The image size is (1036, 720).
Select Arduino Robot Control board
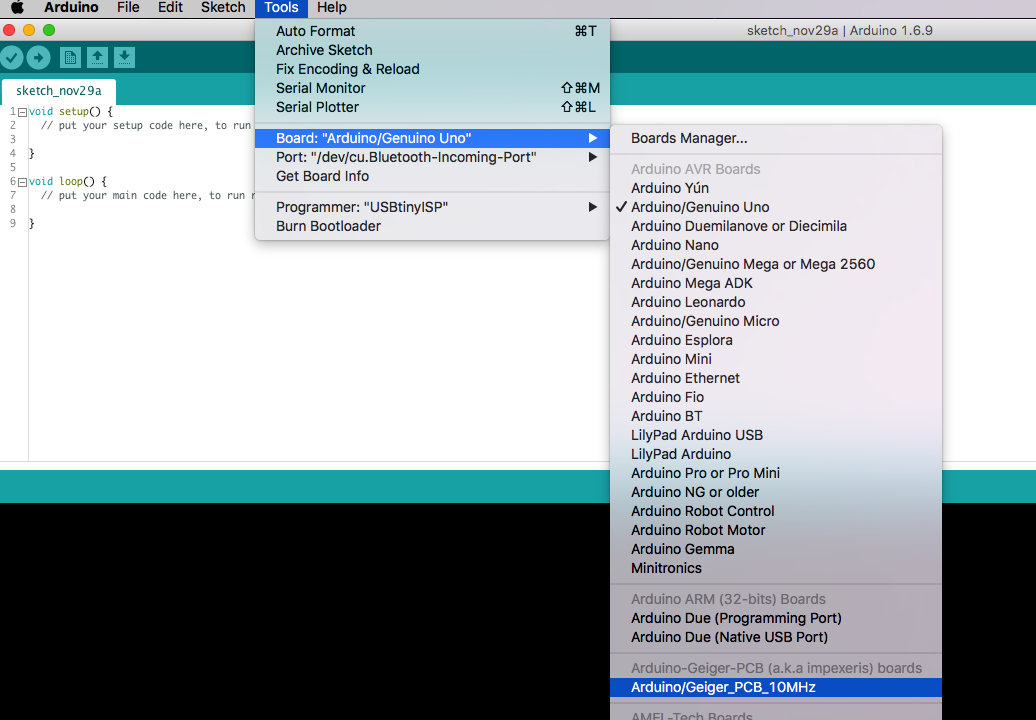pyautogui.click(x=776, y=511)
